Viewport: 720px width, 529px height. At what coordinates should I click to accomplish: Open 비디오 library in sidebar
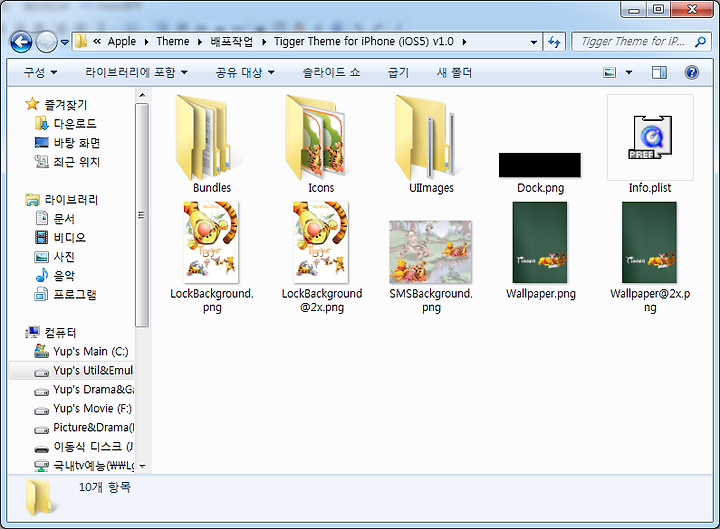click(61, 237)
